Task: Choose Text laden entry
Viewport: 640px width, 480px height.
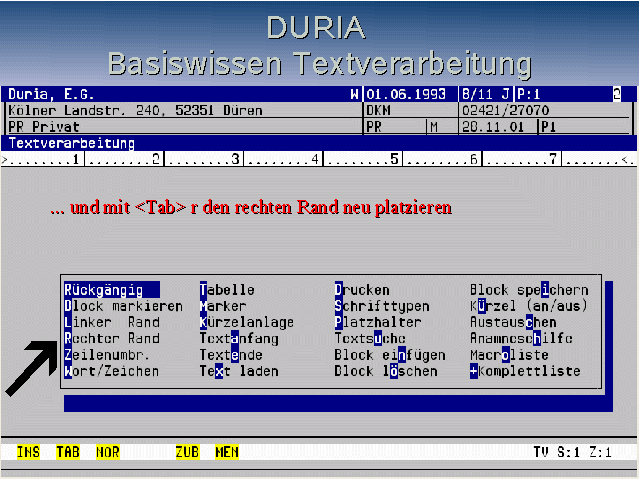Action: point(239,371)
